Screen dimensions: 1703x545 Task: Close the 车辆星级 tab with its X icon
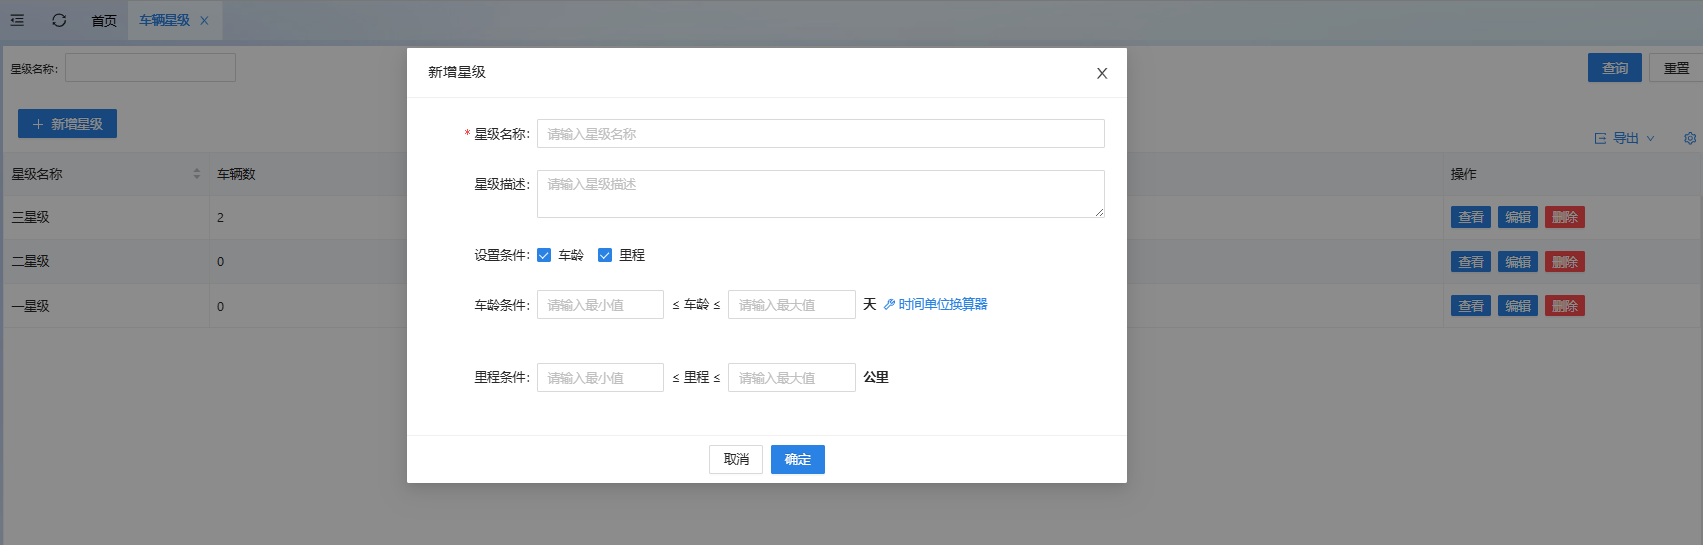[x=204, y=20]
